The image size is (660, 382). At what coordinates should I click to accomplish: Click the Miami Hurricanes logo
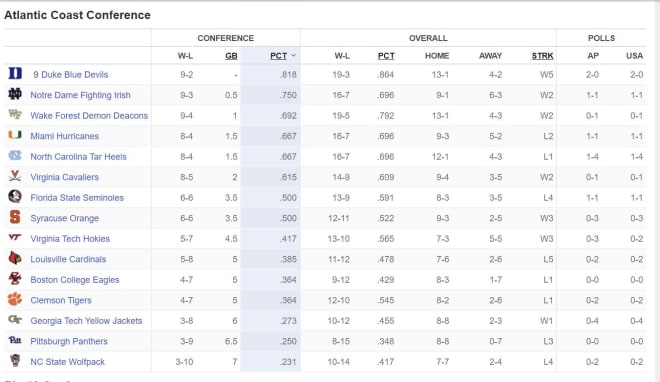15,135
